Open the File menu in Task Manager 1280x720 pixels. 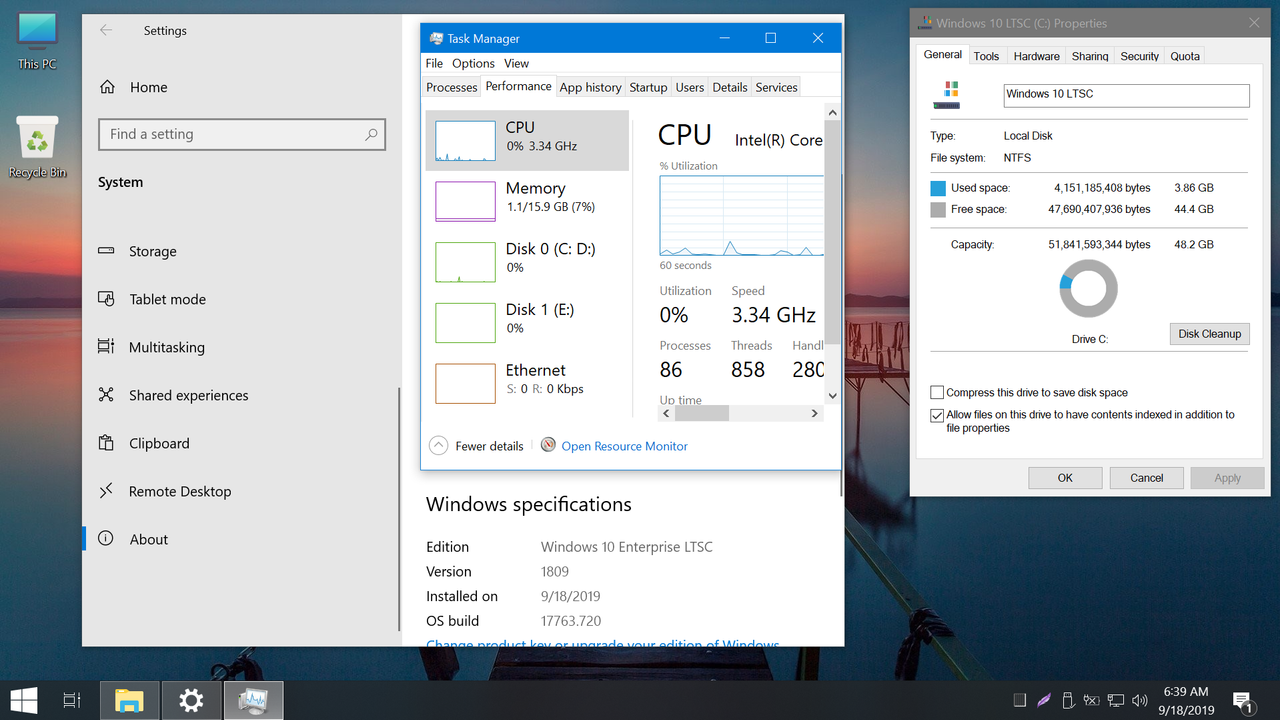434,63
